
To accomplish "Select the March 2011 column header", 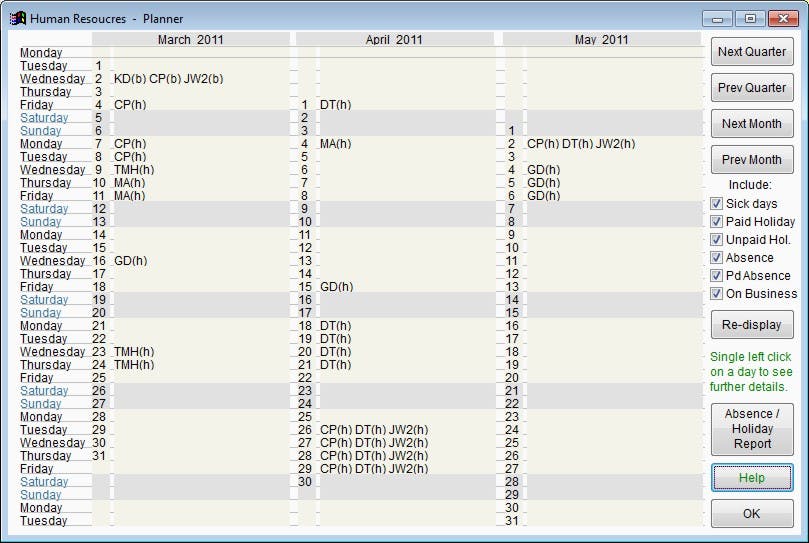I will coord(191,39).
